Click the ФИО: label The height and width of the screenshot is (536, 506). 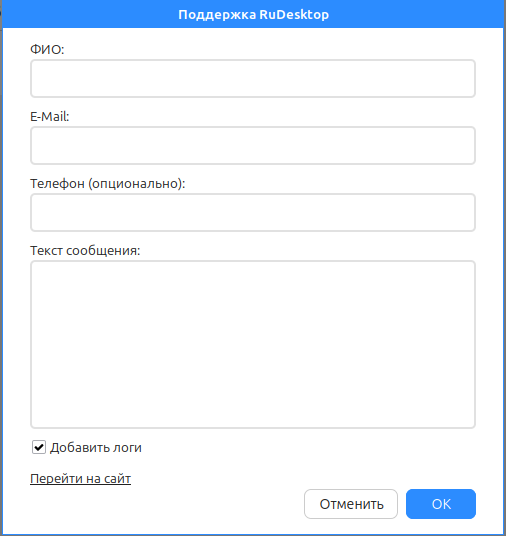[47, 50]
